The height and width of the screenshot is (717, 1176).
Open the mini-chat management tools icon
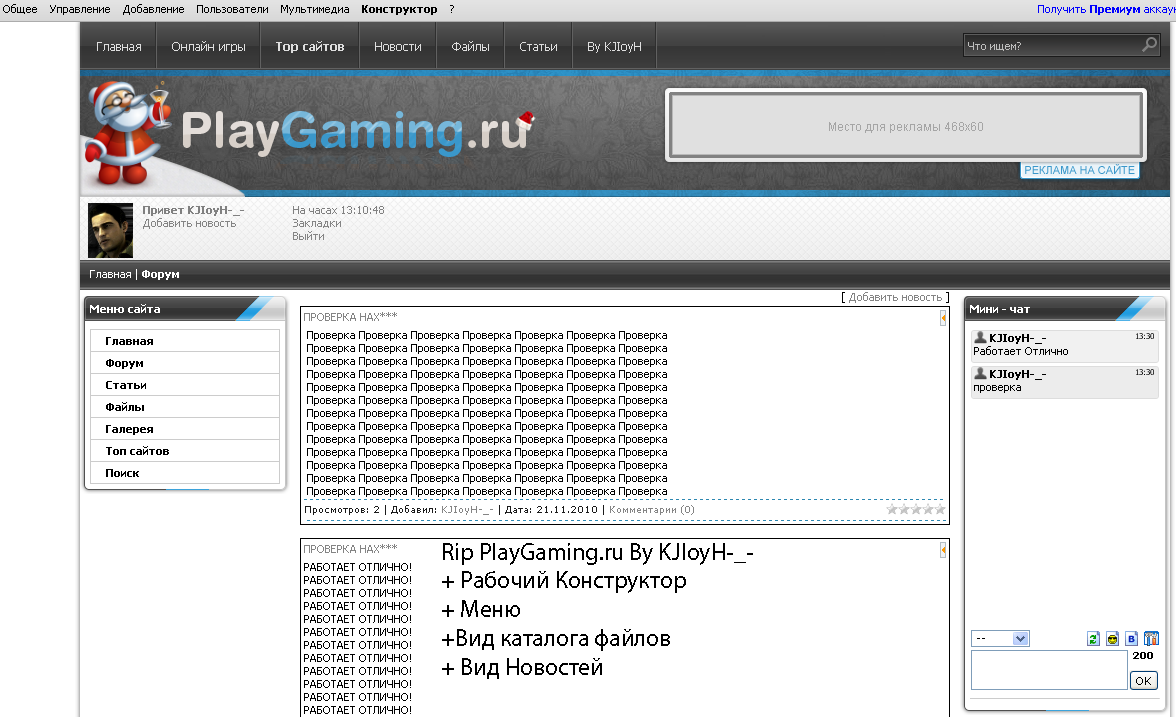coord(1151,638)
